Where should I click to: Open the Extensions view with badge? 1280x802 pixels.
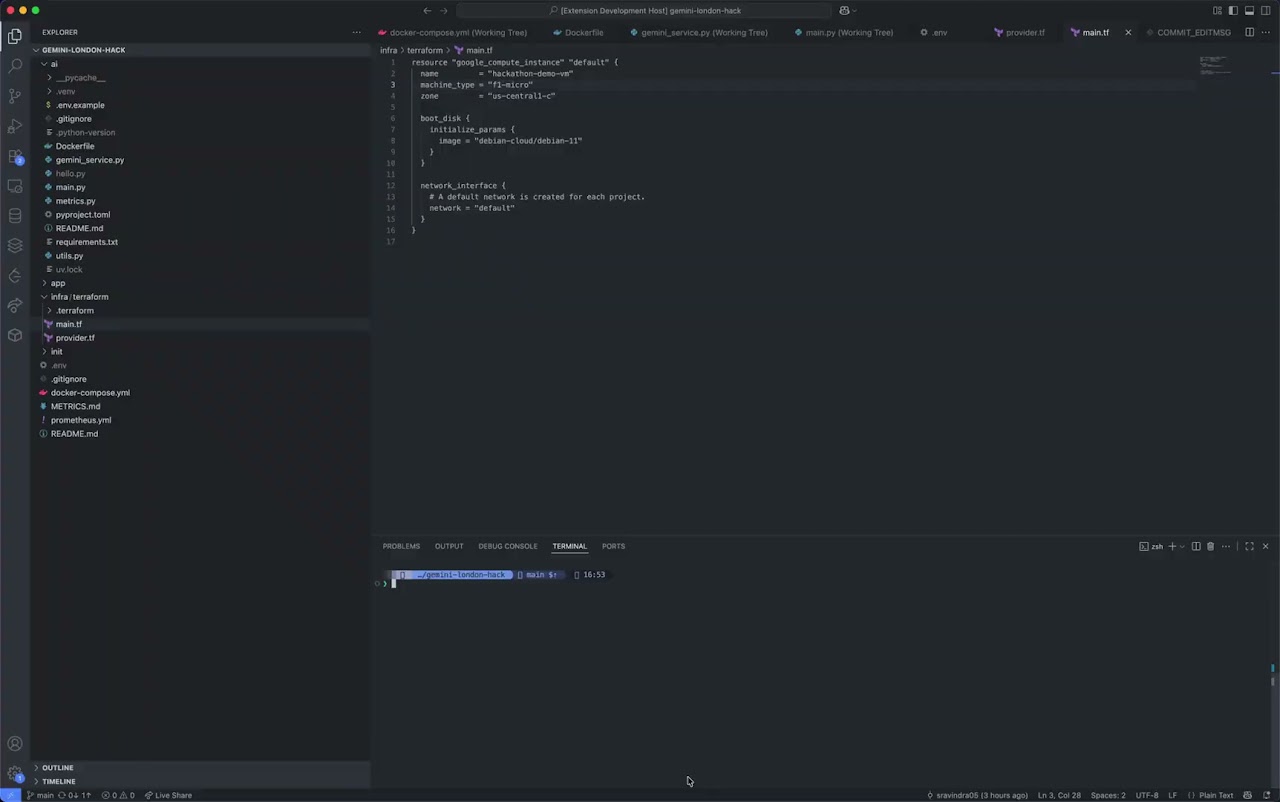15,156
